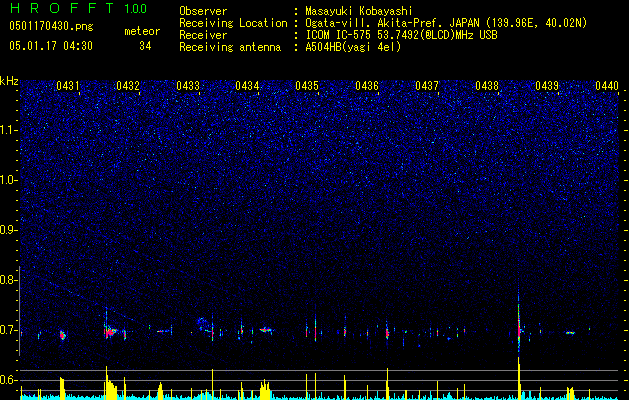The width and height of the screenshot is (629, 400).
Task: Click the 0433 time marker
Action: [x=188, y=86]
